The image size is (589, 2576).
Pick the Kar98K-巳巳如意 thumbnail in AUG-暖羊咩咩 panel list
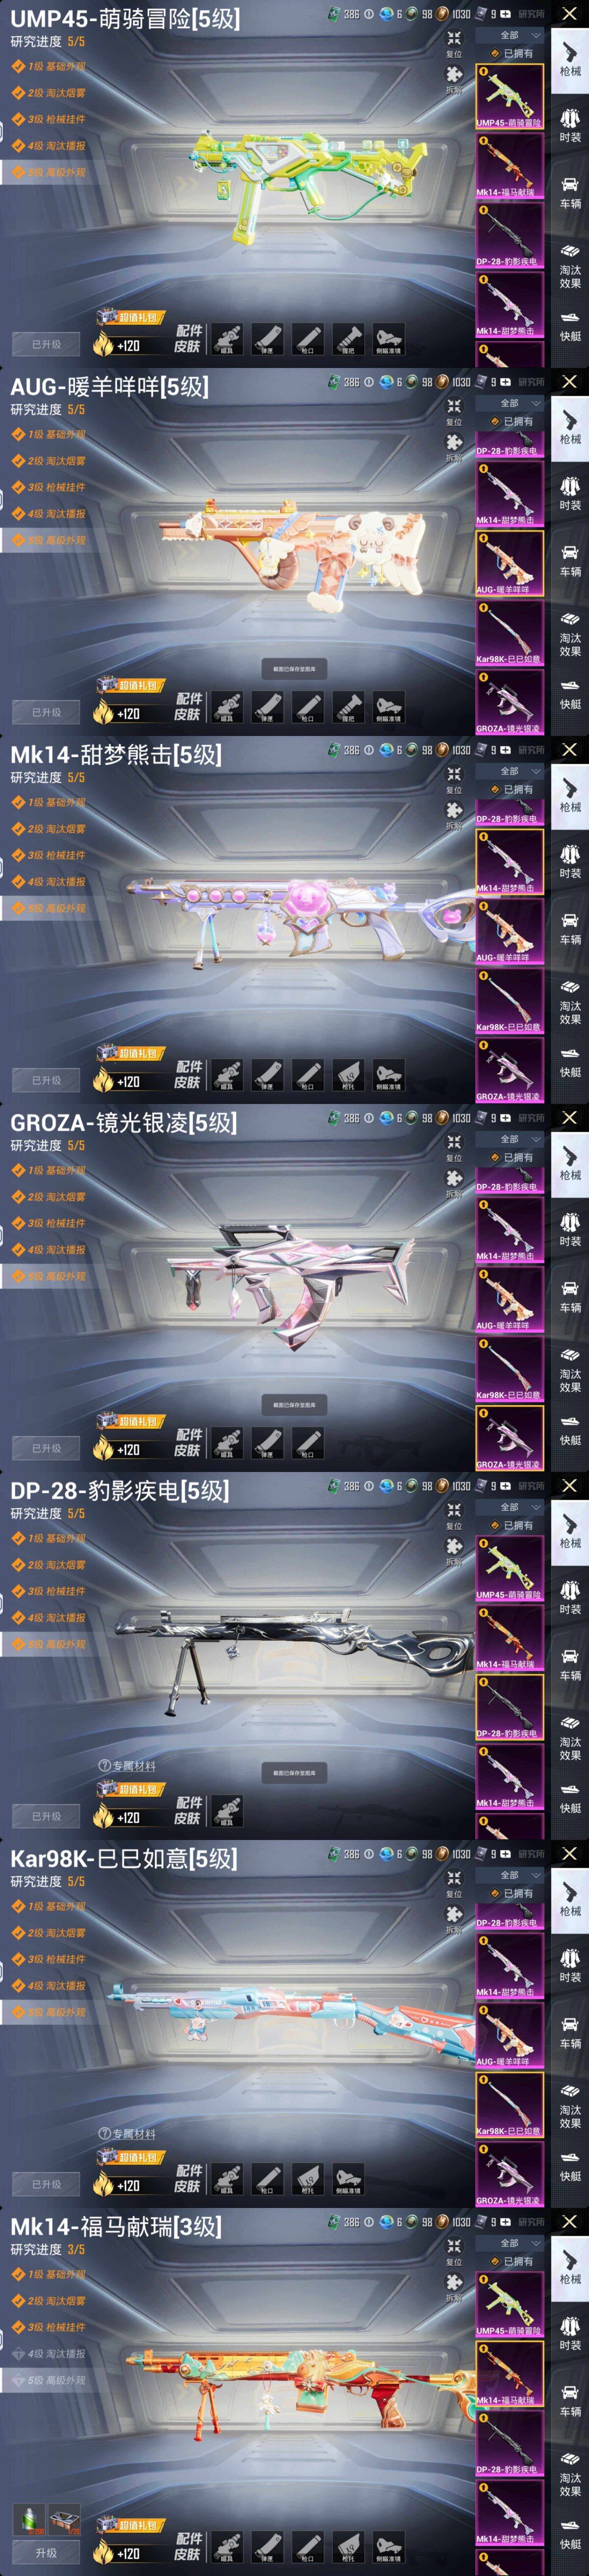[x=509, y=634]
